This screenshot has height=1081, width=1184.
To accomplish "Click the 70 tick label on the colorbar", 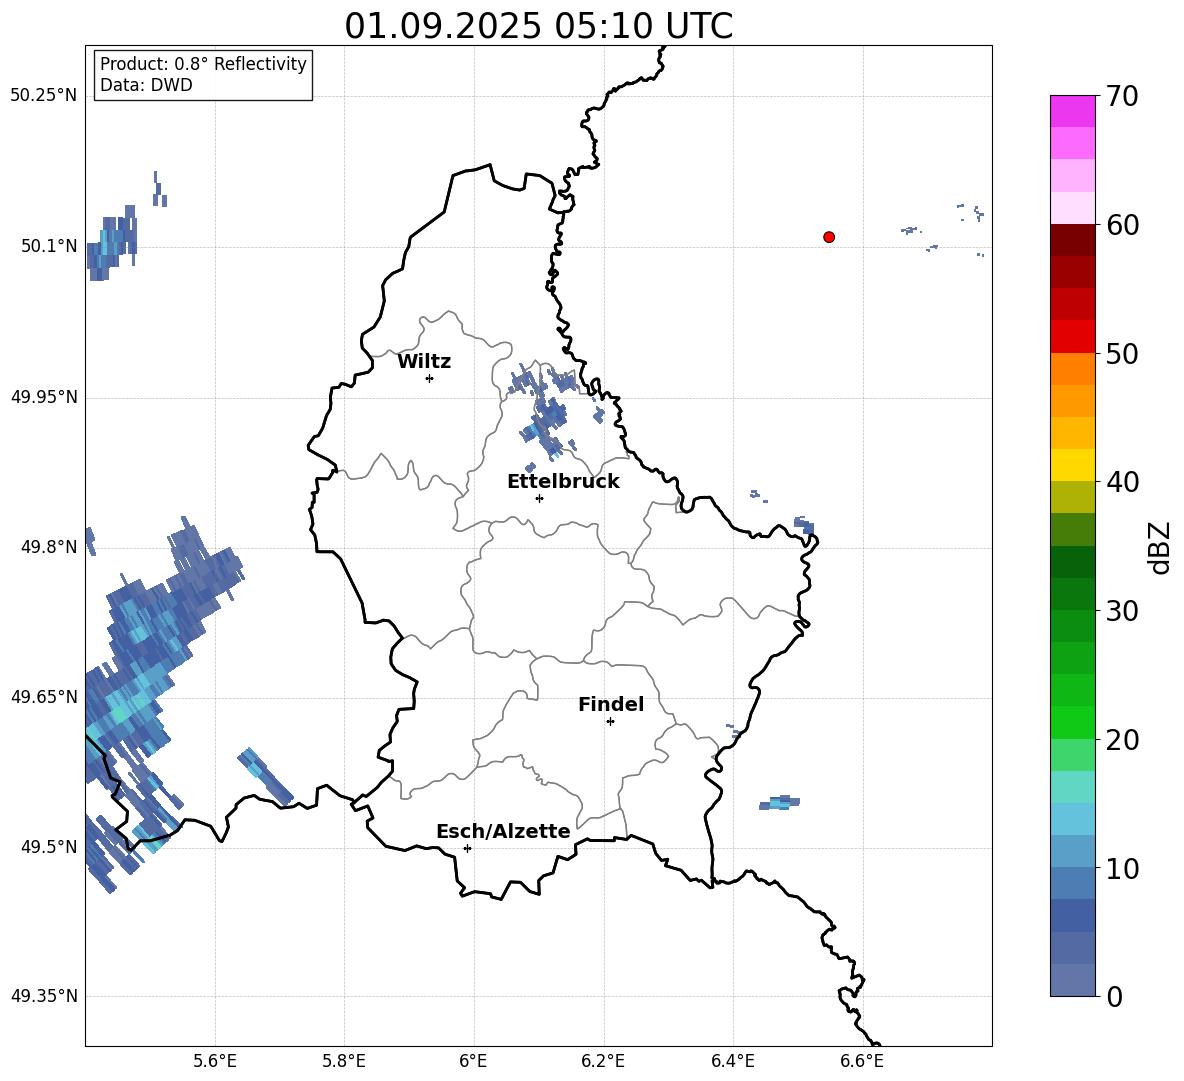I will point(1121,96).
